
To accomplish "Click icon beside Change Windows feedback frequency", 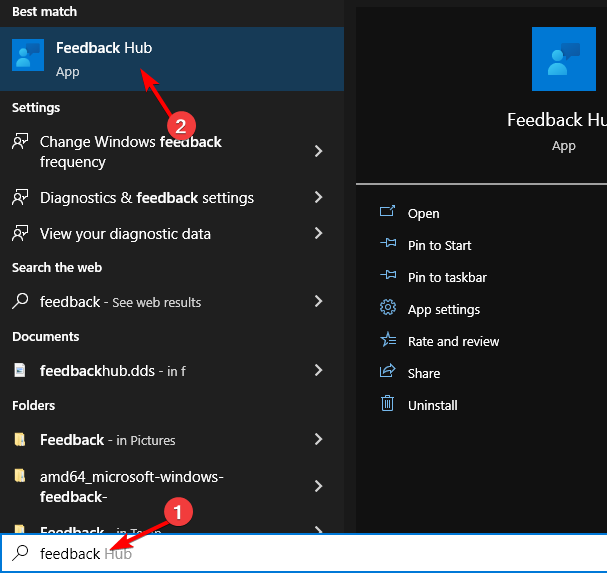I will click(20, 141).
